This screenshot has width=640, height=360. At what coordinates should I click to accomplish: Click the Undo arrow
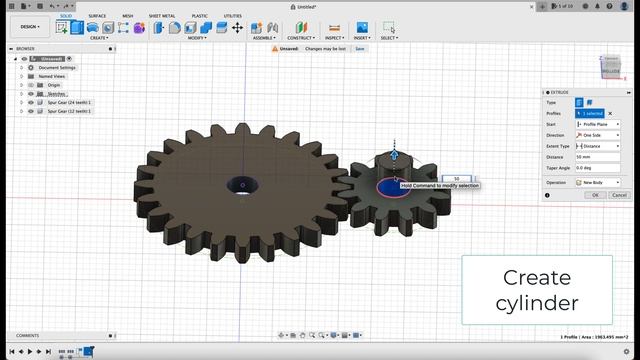[52, 6]
